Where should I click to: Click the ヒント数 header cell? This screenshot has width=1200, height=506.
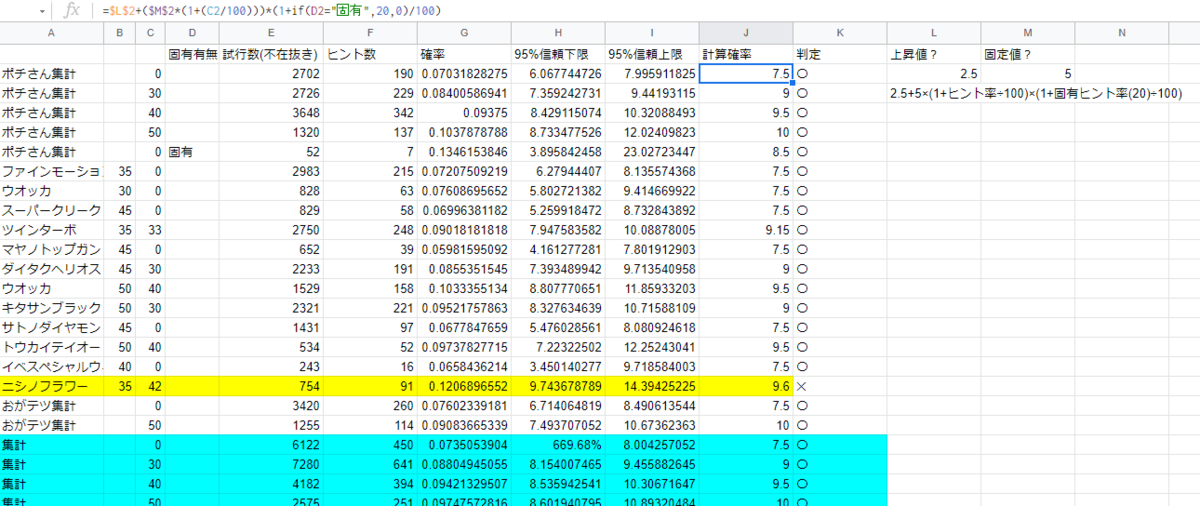[x=370, y=54]
